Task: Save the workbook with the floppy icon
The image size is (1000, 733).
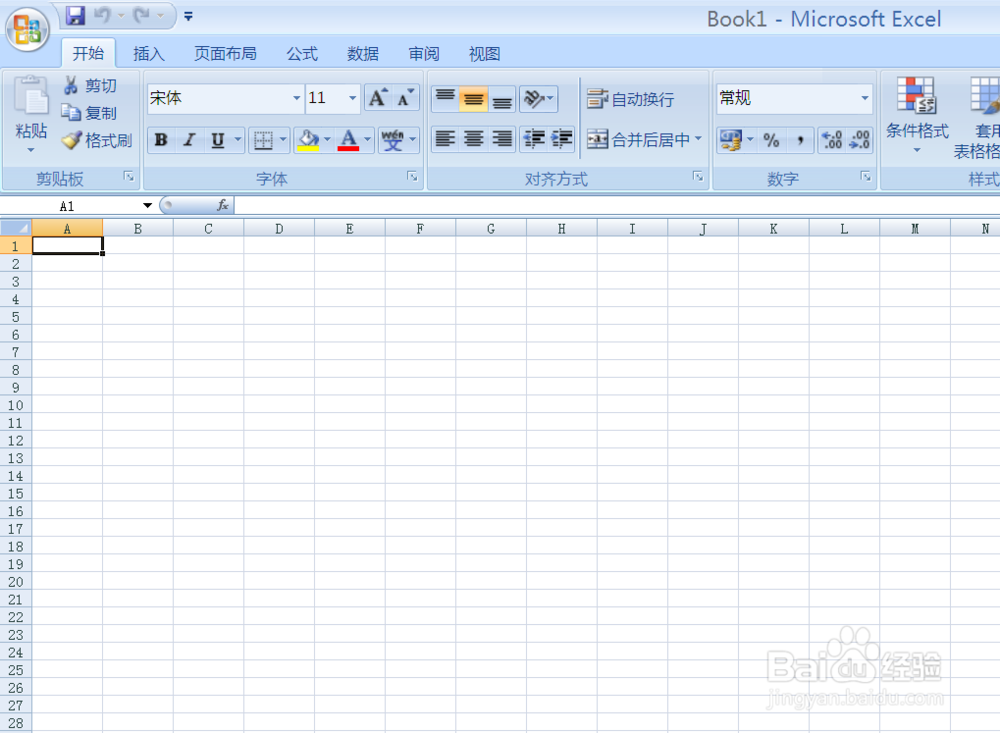Action: click(x=75, y=15)
